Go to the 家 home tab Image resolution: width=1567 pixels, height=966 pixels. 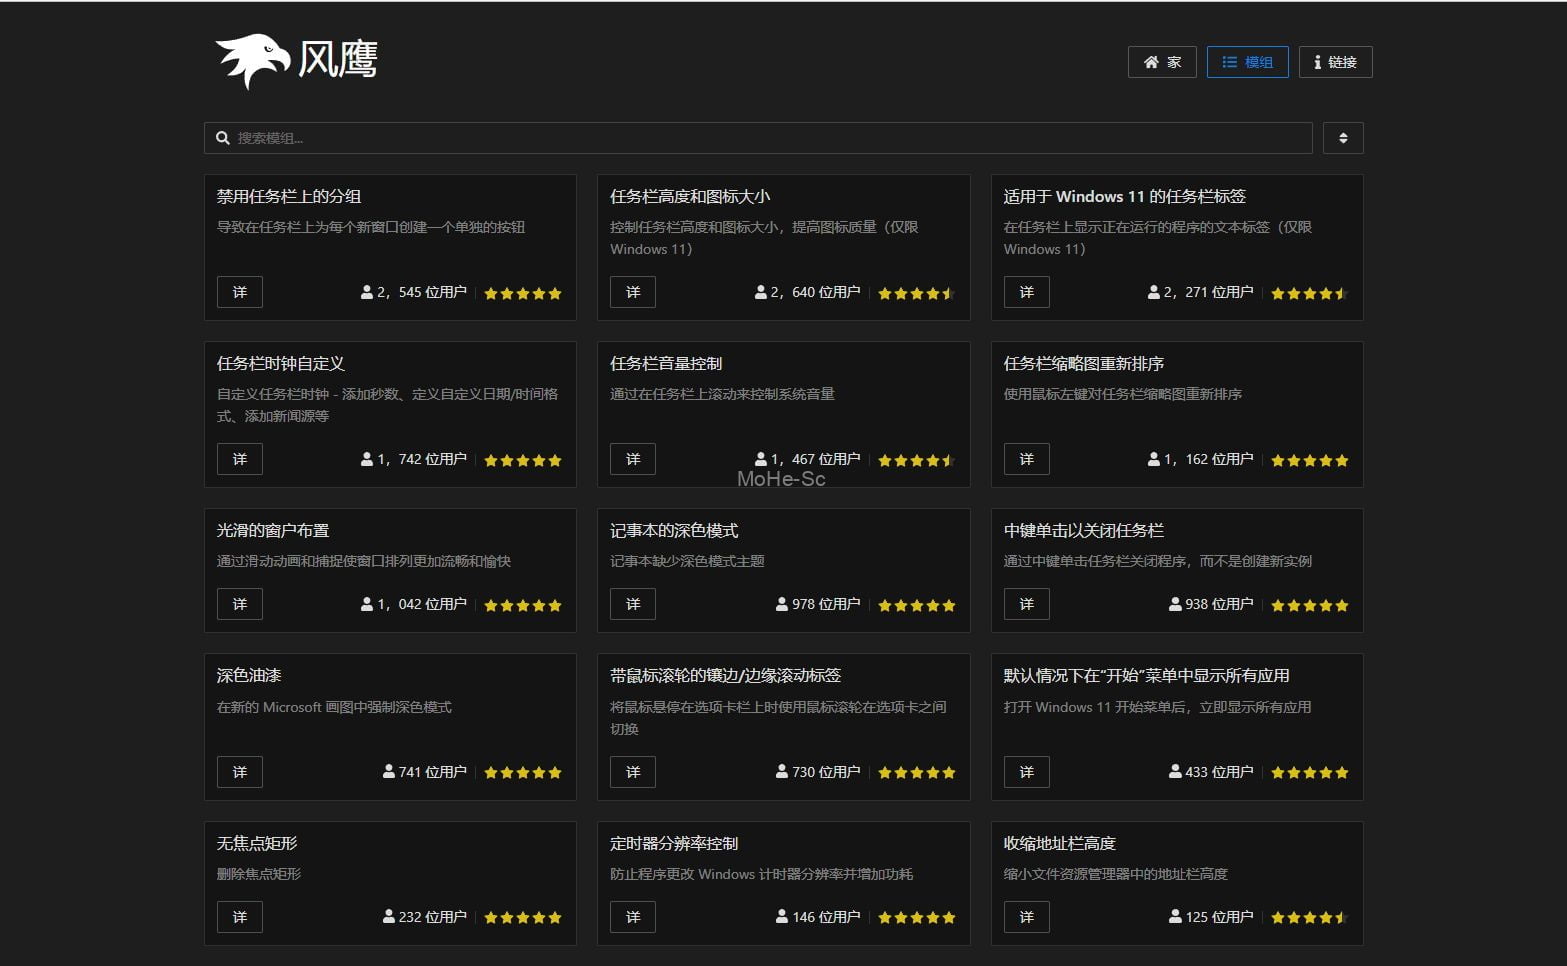pyautogui.click(x=1162, y=62)
